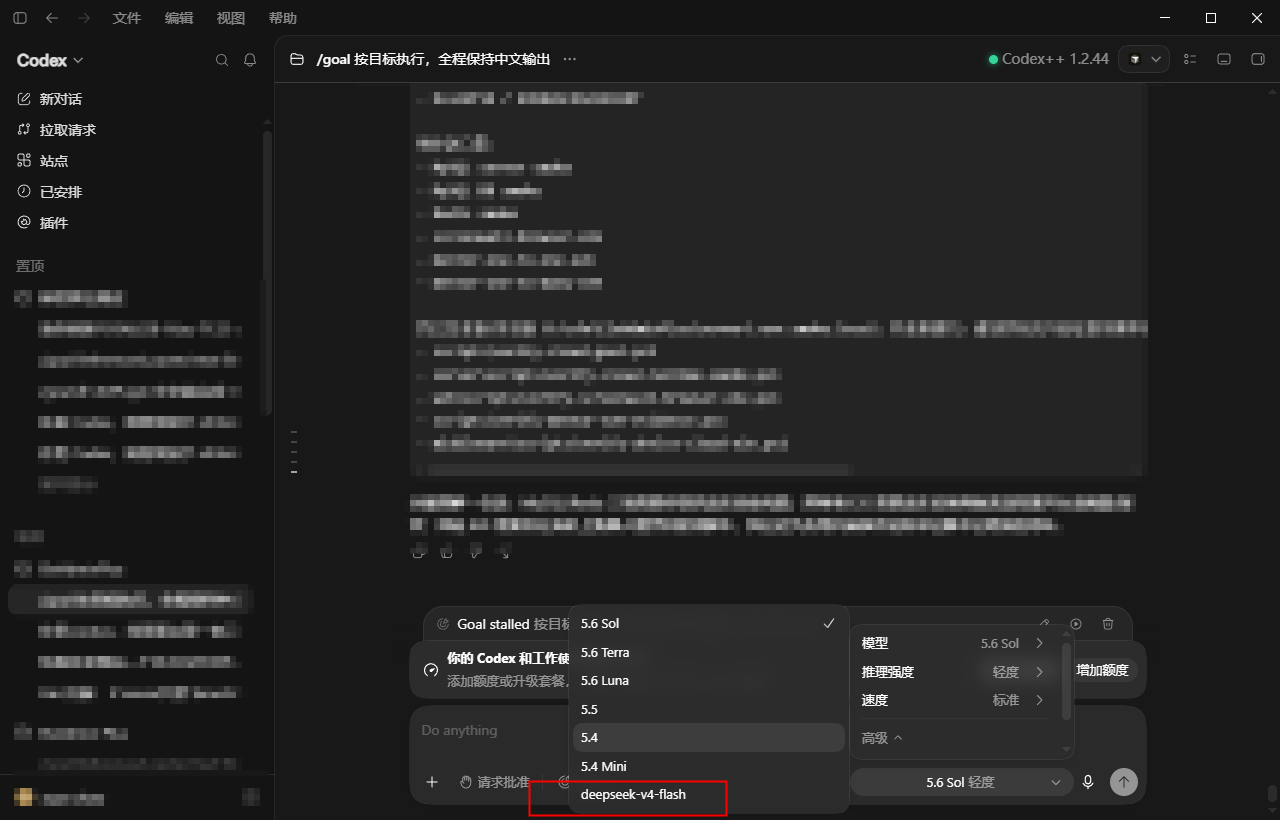Screen dimensions: 1280x820
Task: Select the deepseek-v4-flash model
Action: 709,794
